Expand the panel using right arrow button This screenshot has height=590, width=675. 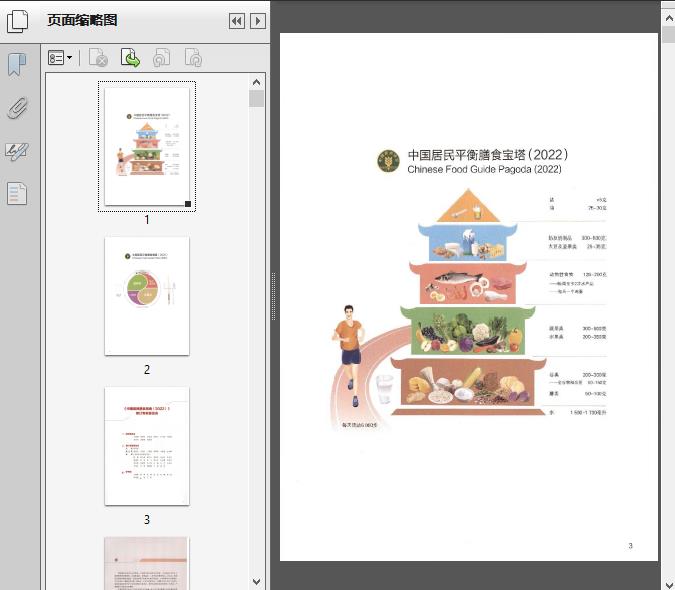tap(258, 21)
